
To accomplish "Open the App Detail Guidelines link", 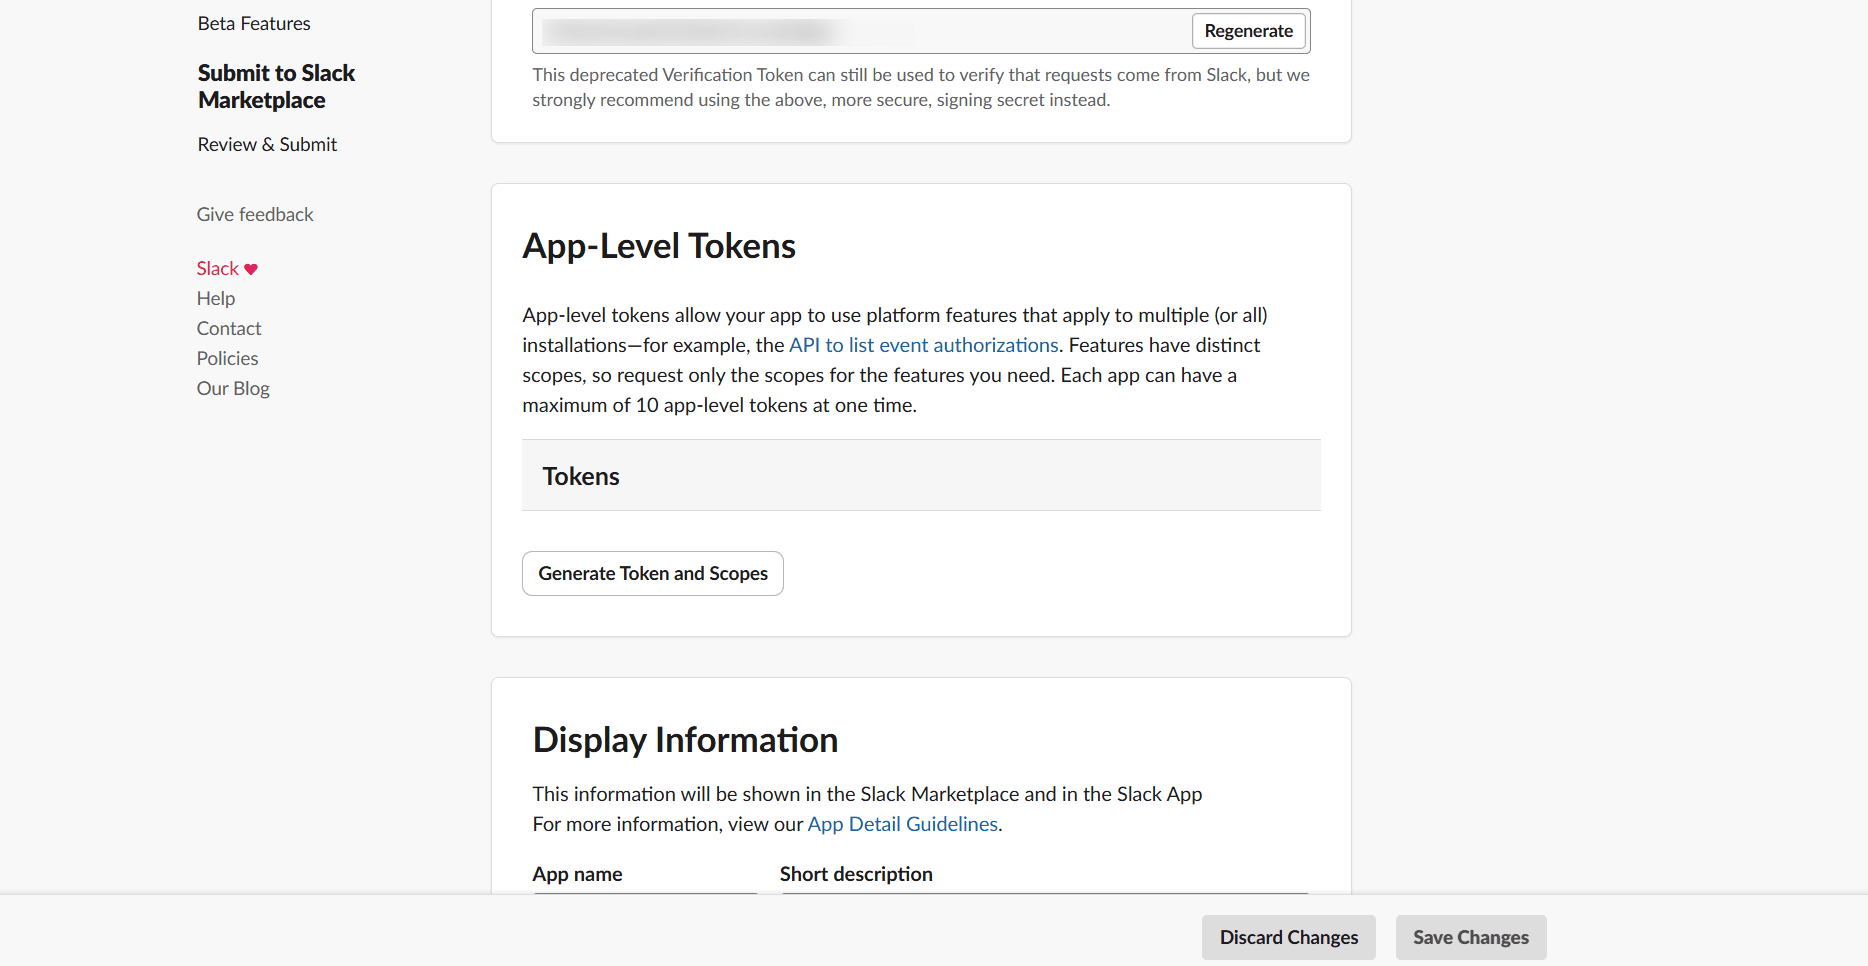I will (902, 824).
